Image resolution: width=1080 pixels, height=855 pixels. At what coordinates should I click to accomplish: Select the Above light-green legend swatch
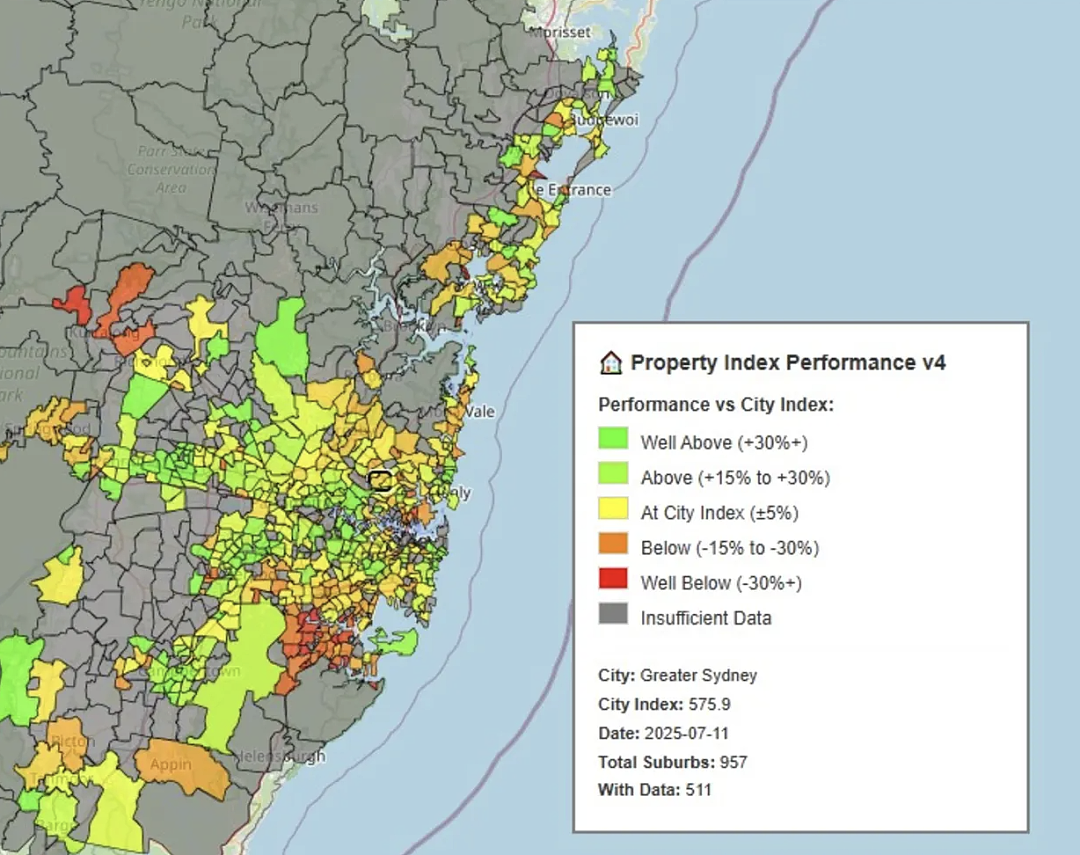click(x=613, y=473)
